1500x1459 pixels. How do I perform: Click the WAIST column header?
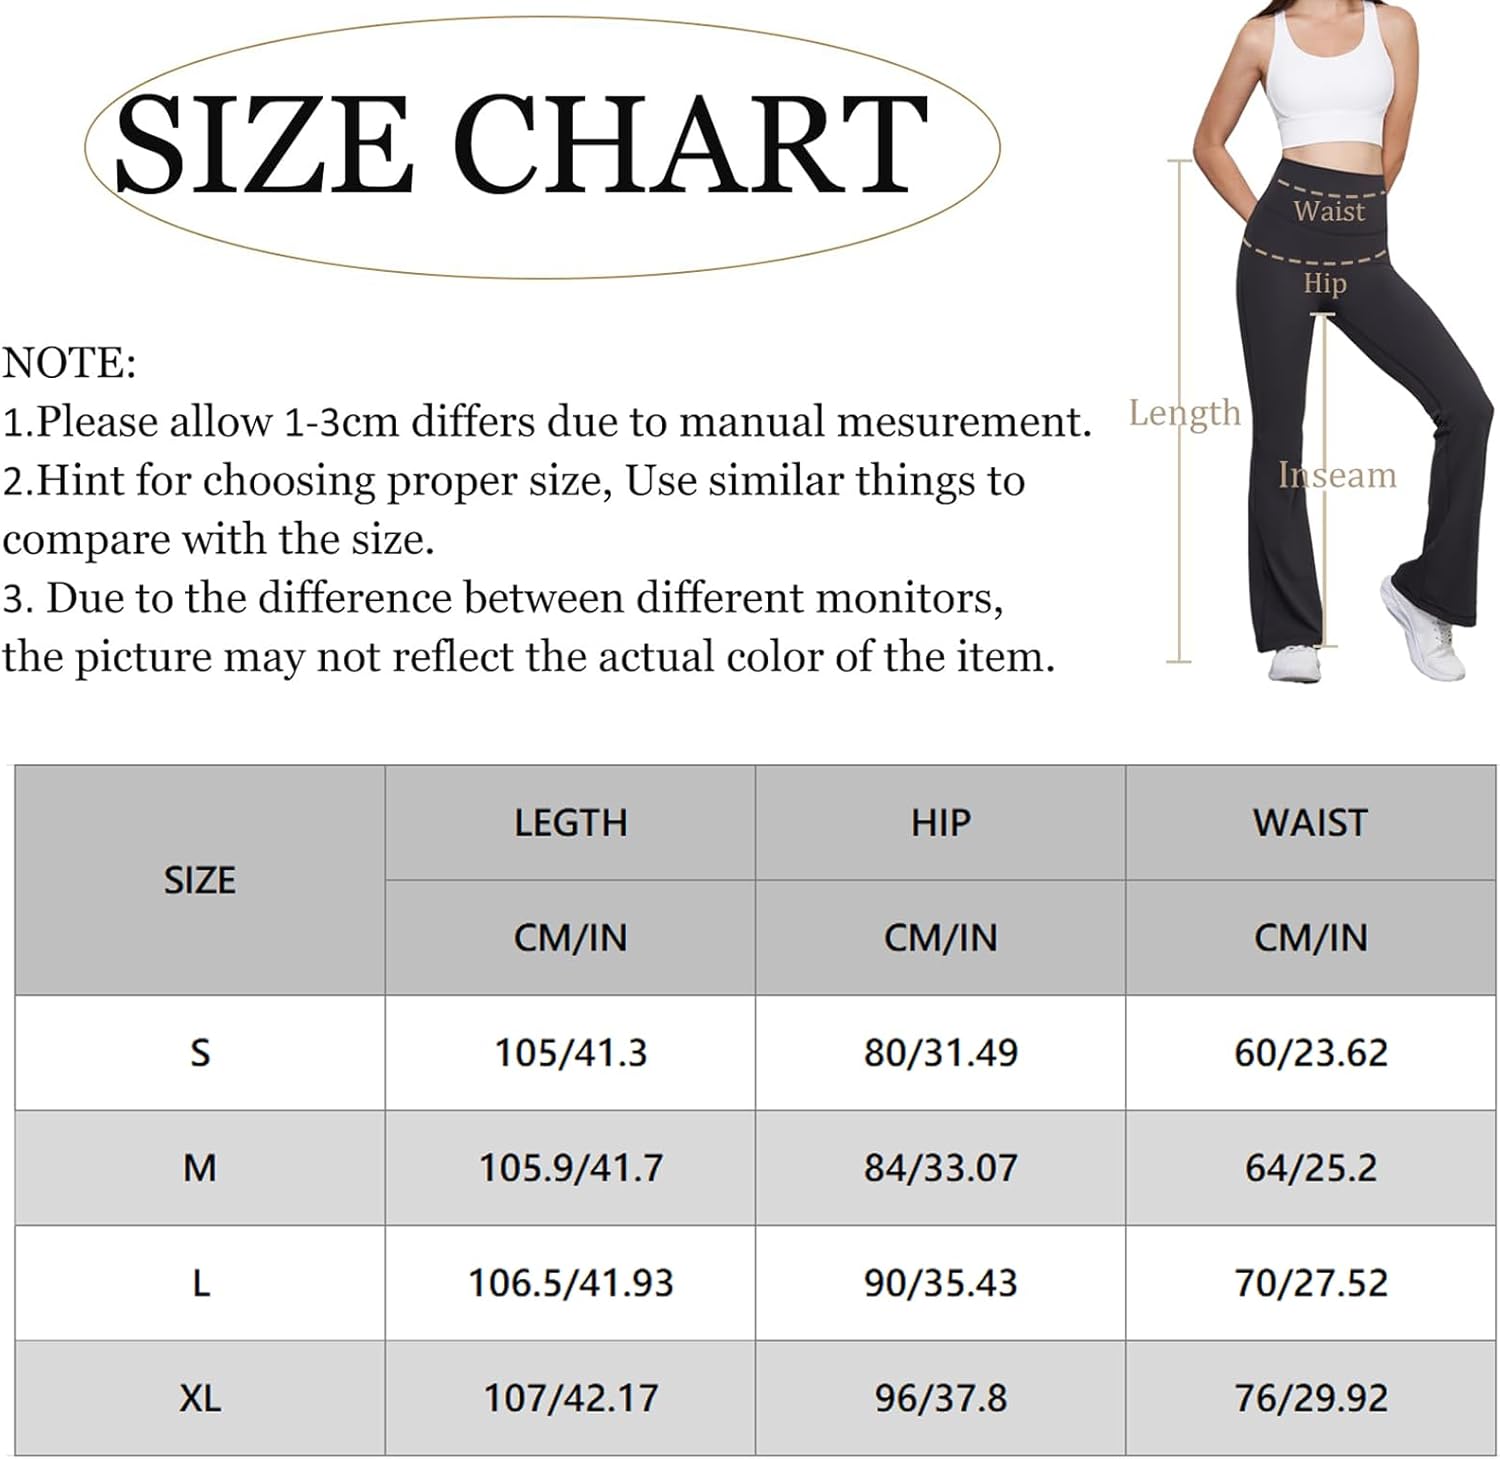[x=1310, y=823]
